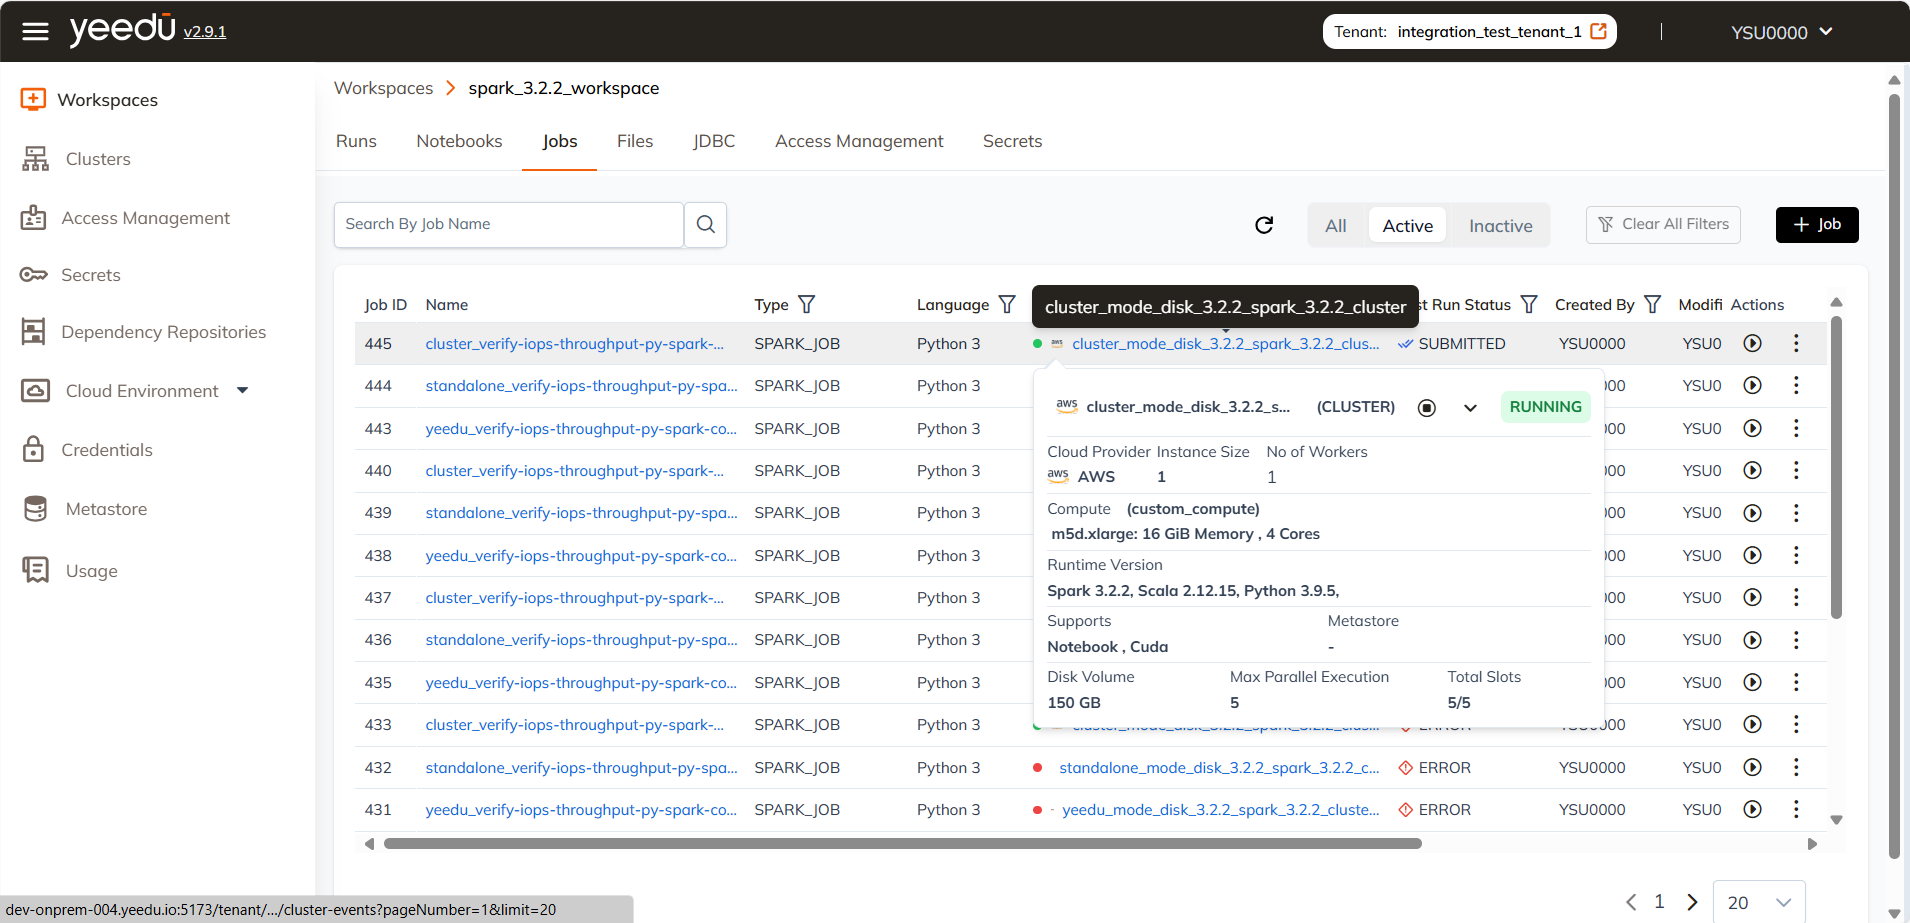This screenshot has height=923, width=1910.
Task: Keep Active jobs filter selected
Action: click(1406, 225)
